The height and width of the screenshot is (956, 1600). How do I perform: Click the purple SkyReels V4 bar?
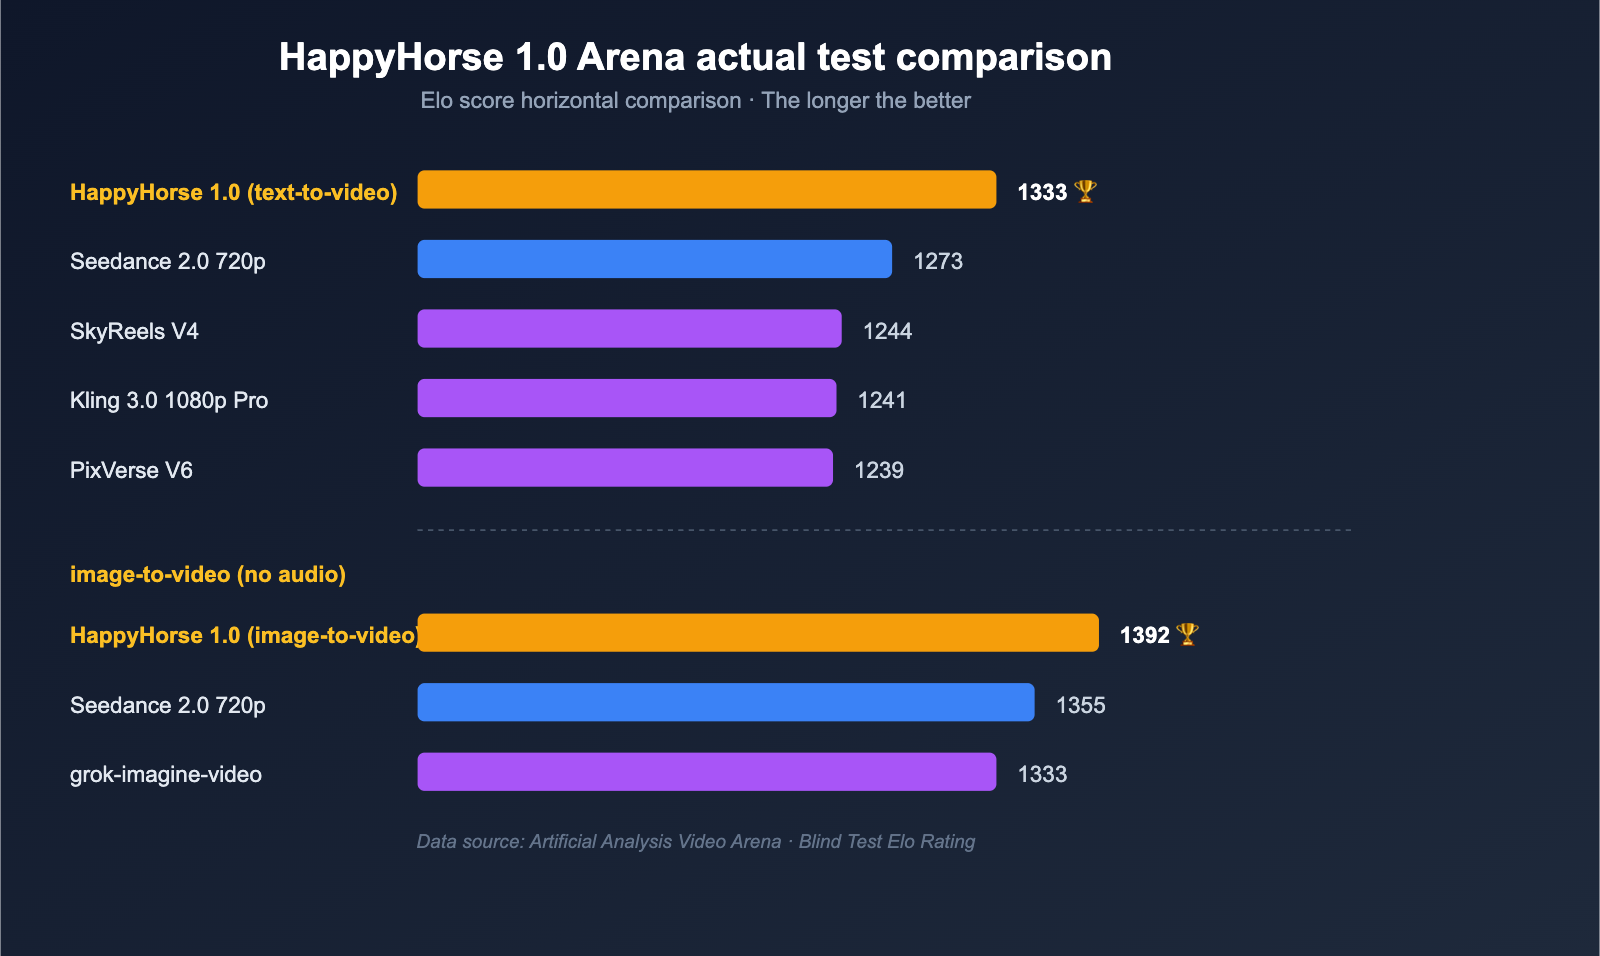point(629,329)
